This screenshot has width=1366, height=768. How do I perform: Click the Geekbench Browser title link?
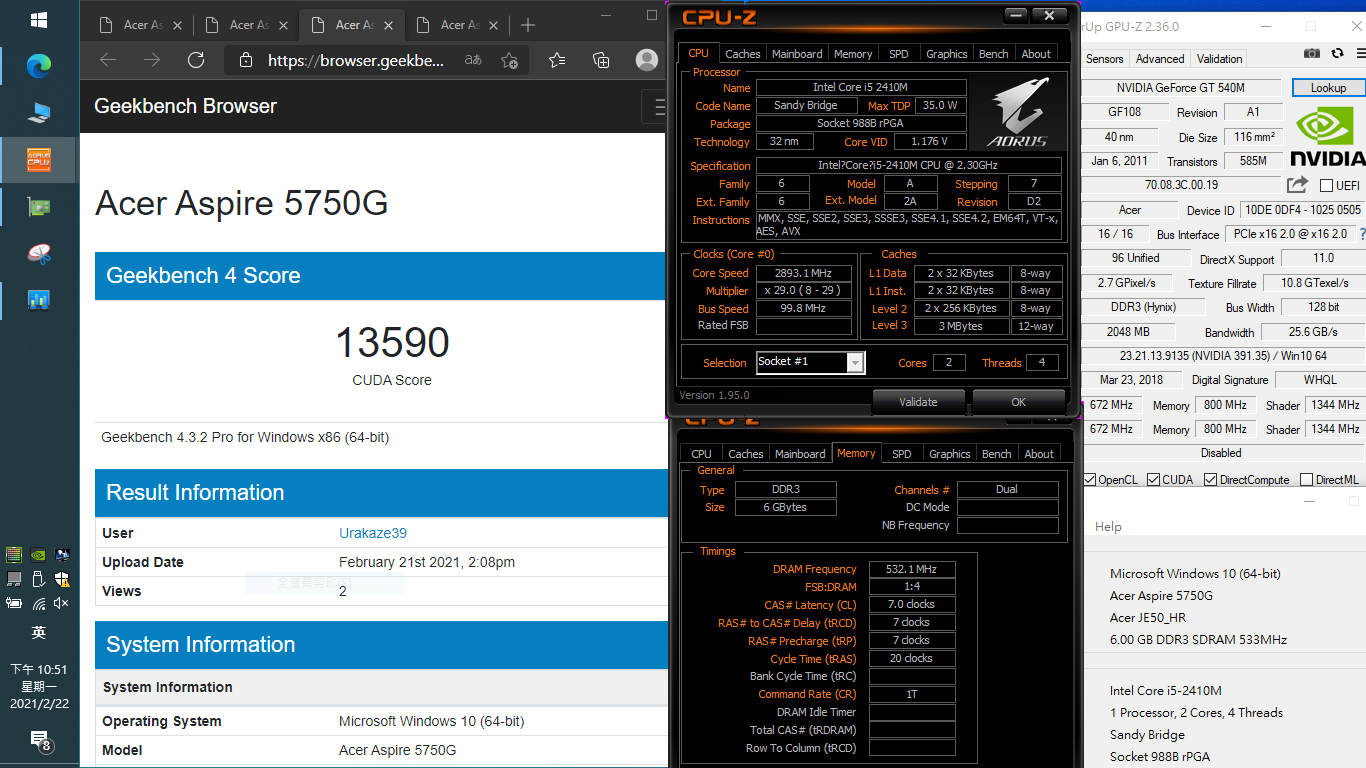coord(185,106)
